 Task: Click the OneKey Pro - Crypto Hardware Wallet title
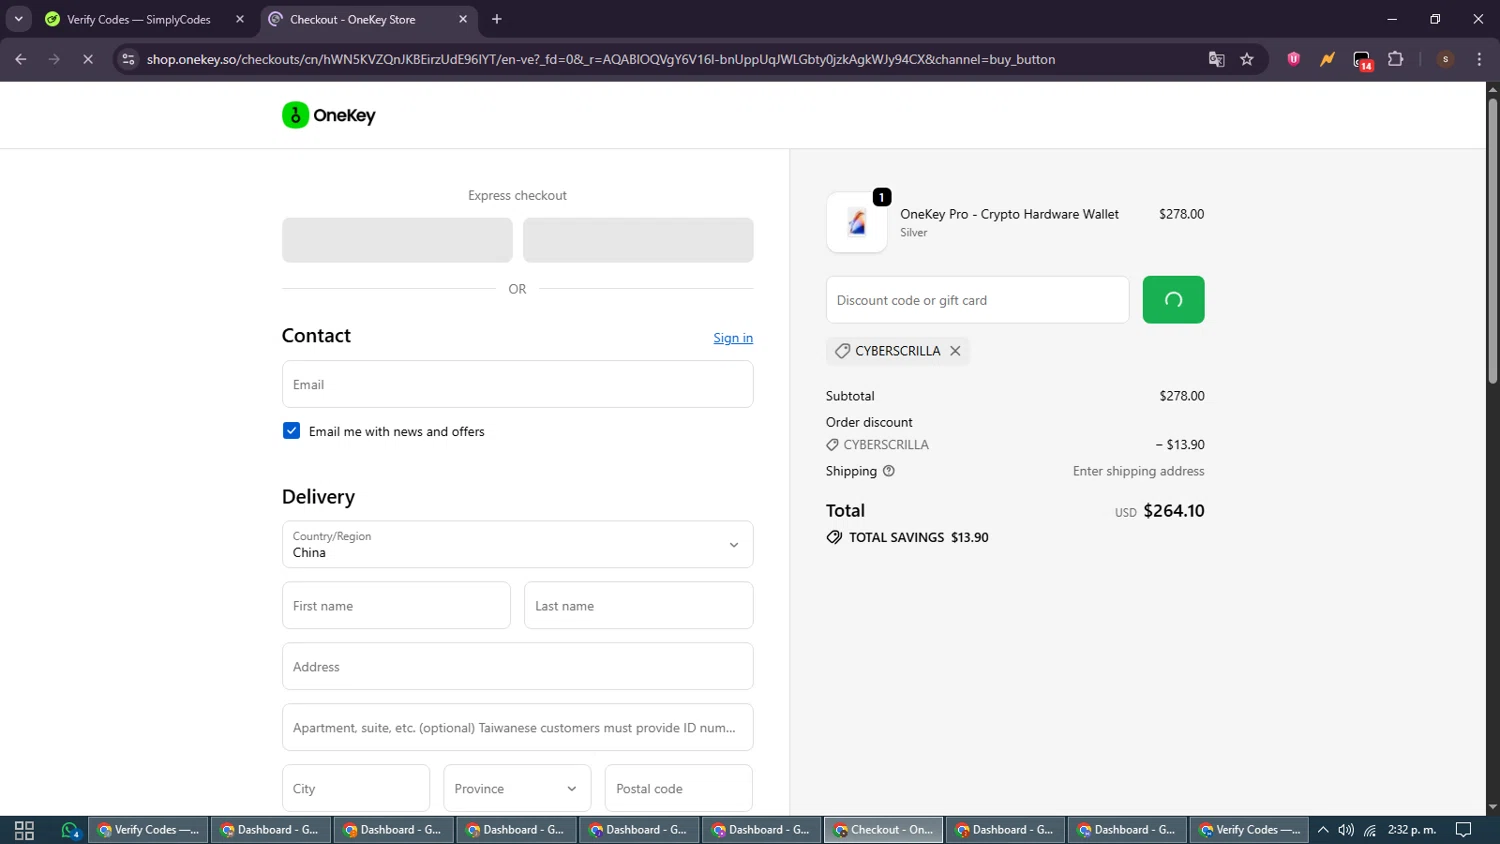[x=1009, y=214]
